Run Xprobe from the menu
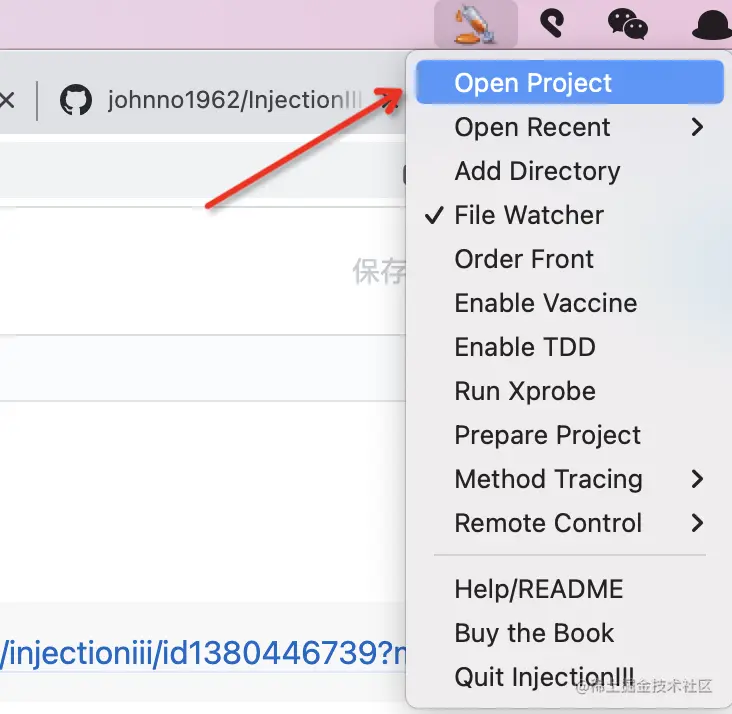Viewport: 732px width, 714px height. pyautogui.click(x=525, y=391)
